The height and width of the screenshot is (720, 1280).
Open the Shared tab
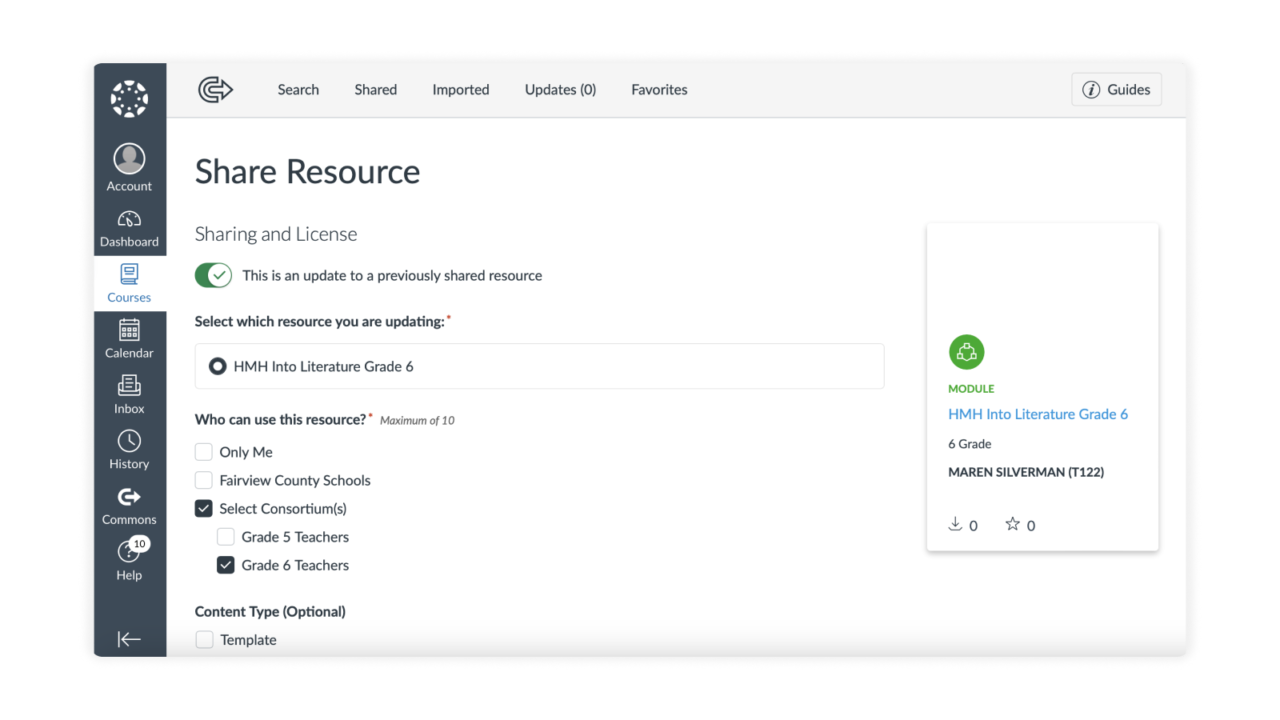(x=375, y=89)
